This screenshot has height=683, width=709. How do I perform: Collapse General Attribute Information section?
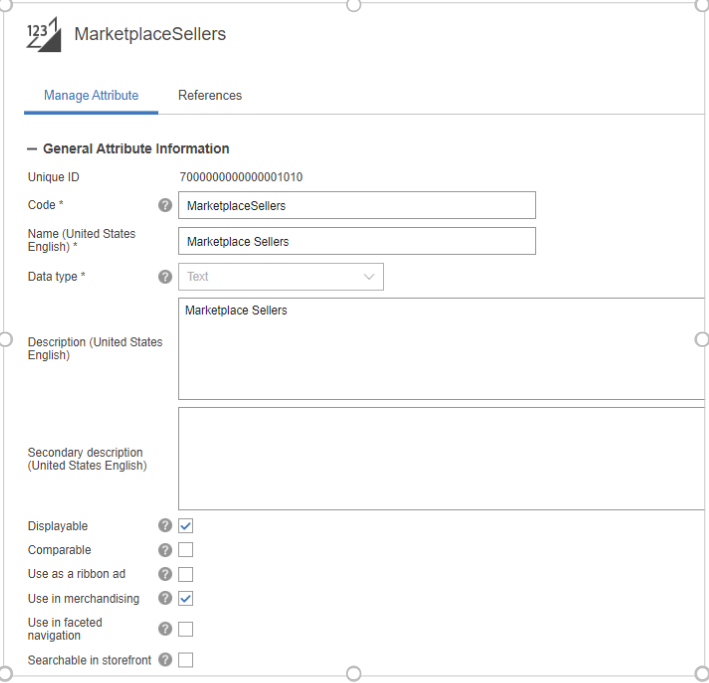pos(32,149)
